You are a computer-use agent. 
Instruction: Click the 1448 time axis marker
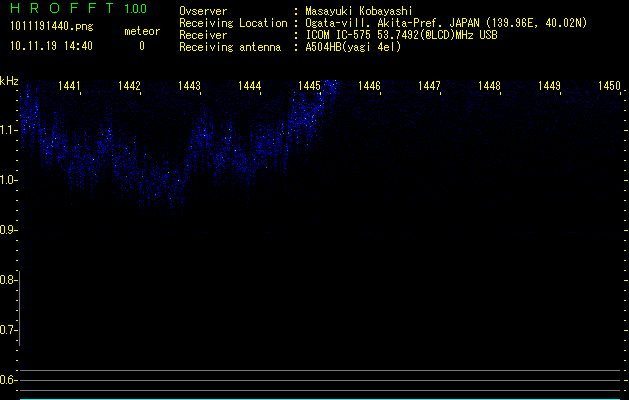[489, 86]
